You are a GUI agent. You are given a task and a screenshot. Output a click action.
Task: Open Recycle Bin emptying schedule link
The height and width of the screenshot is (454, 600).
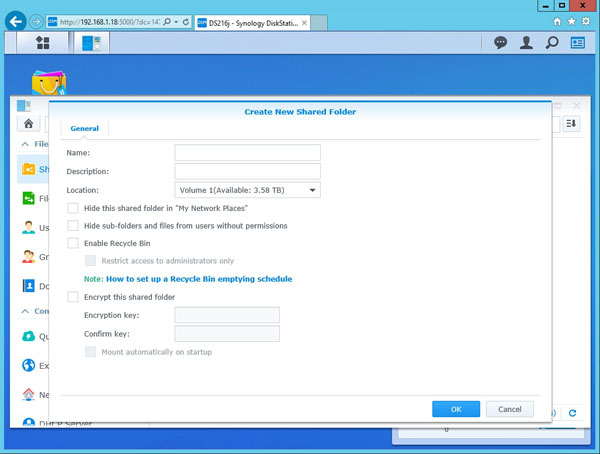click(199, 279)
